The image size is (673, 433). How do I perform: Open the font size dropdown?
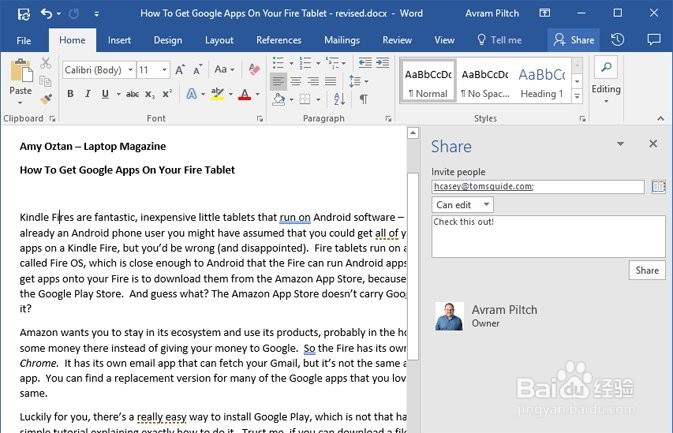click(x=164, y=70)
